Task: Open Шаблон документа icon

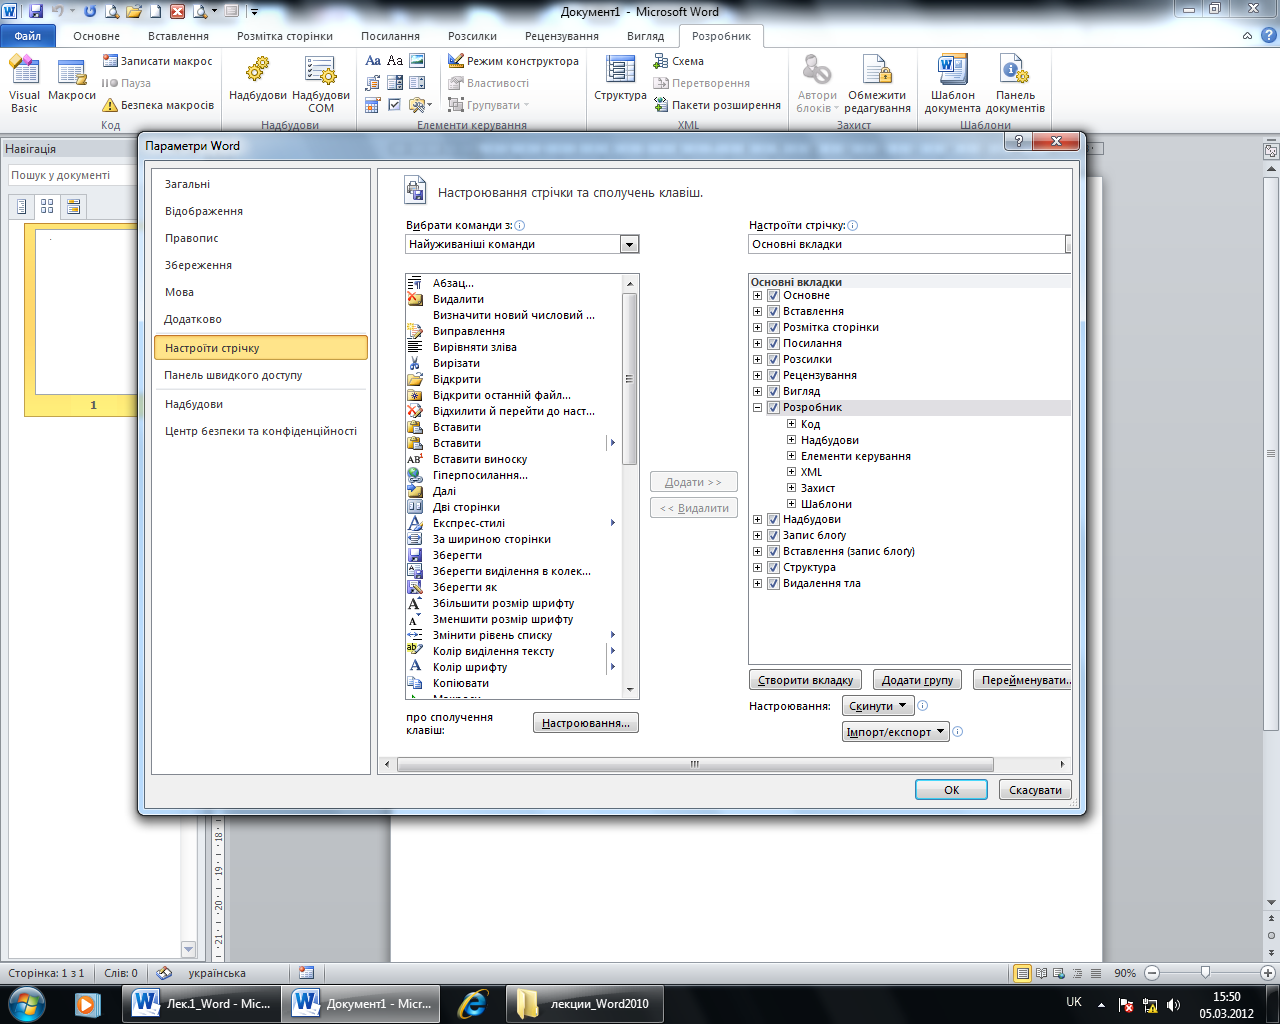Action: point(952,84)
